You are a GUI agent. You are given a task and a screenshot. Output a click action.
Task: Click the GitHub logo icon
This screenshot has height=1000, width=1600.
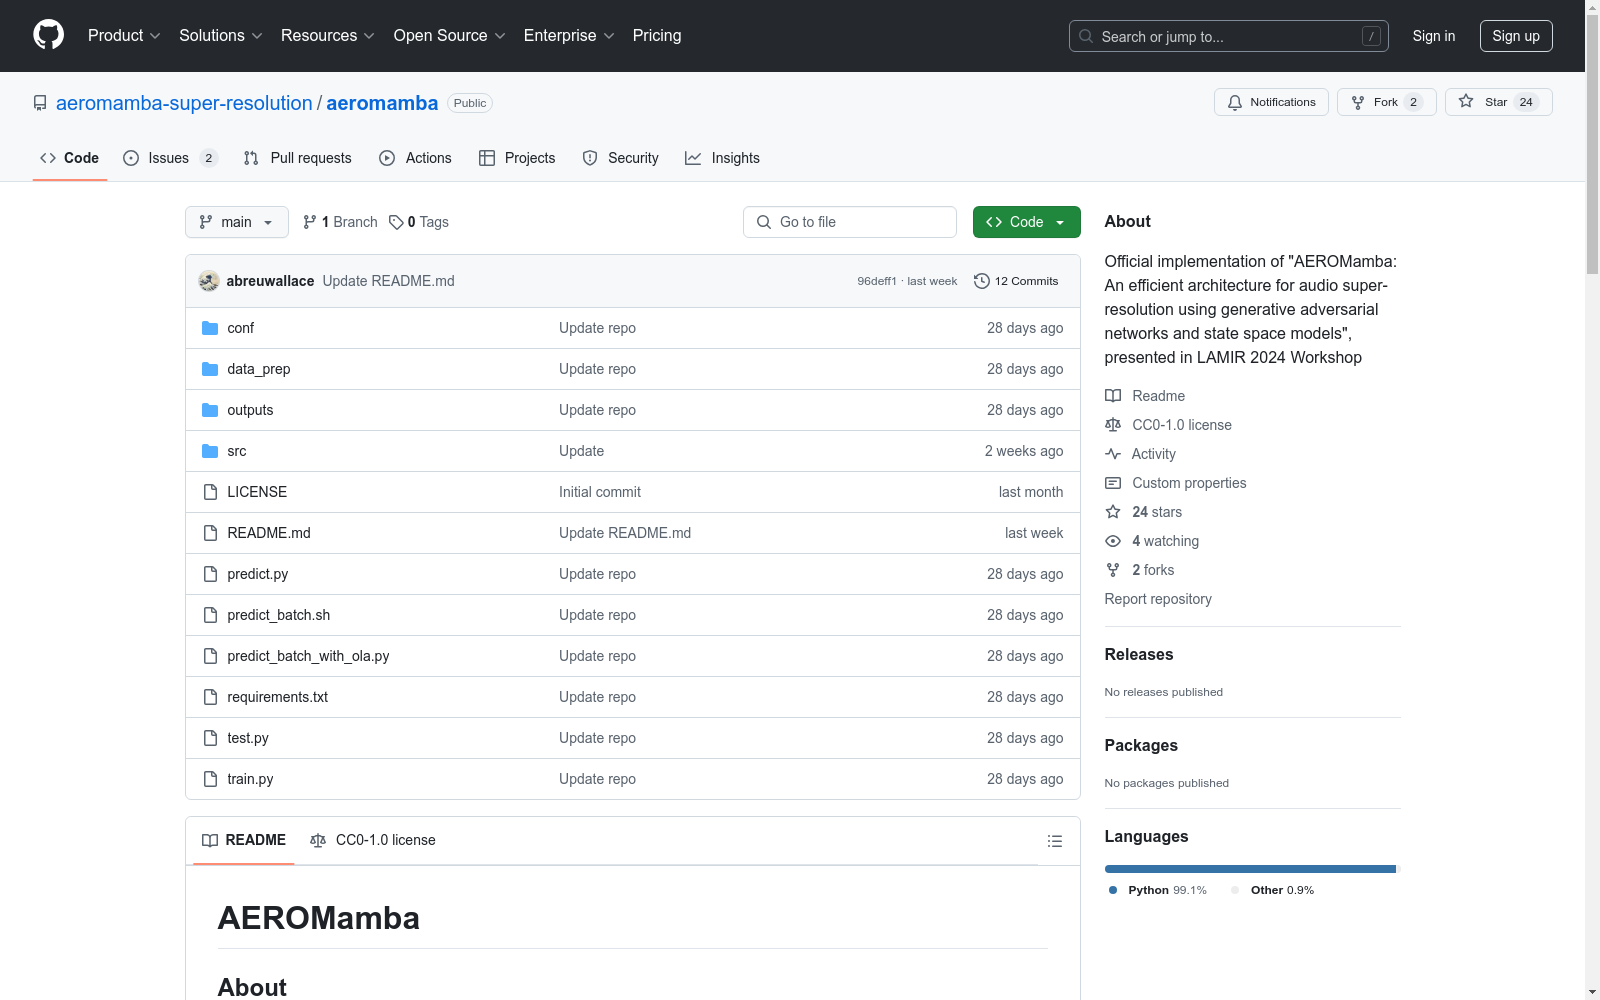pyautogui.click(x=48, y=35)
